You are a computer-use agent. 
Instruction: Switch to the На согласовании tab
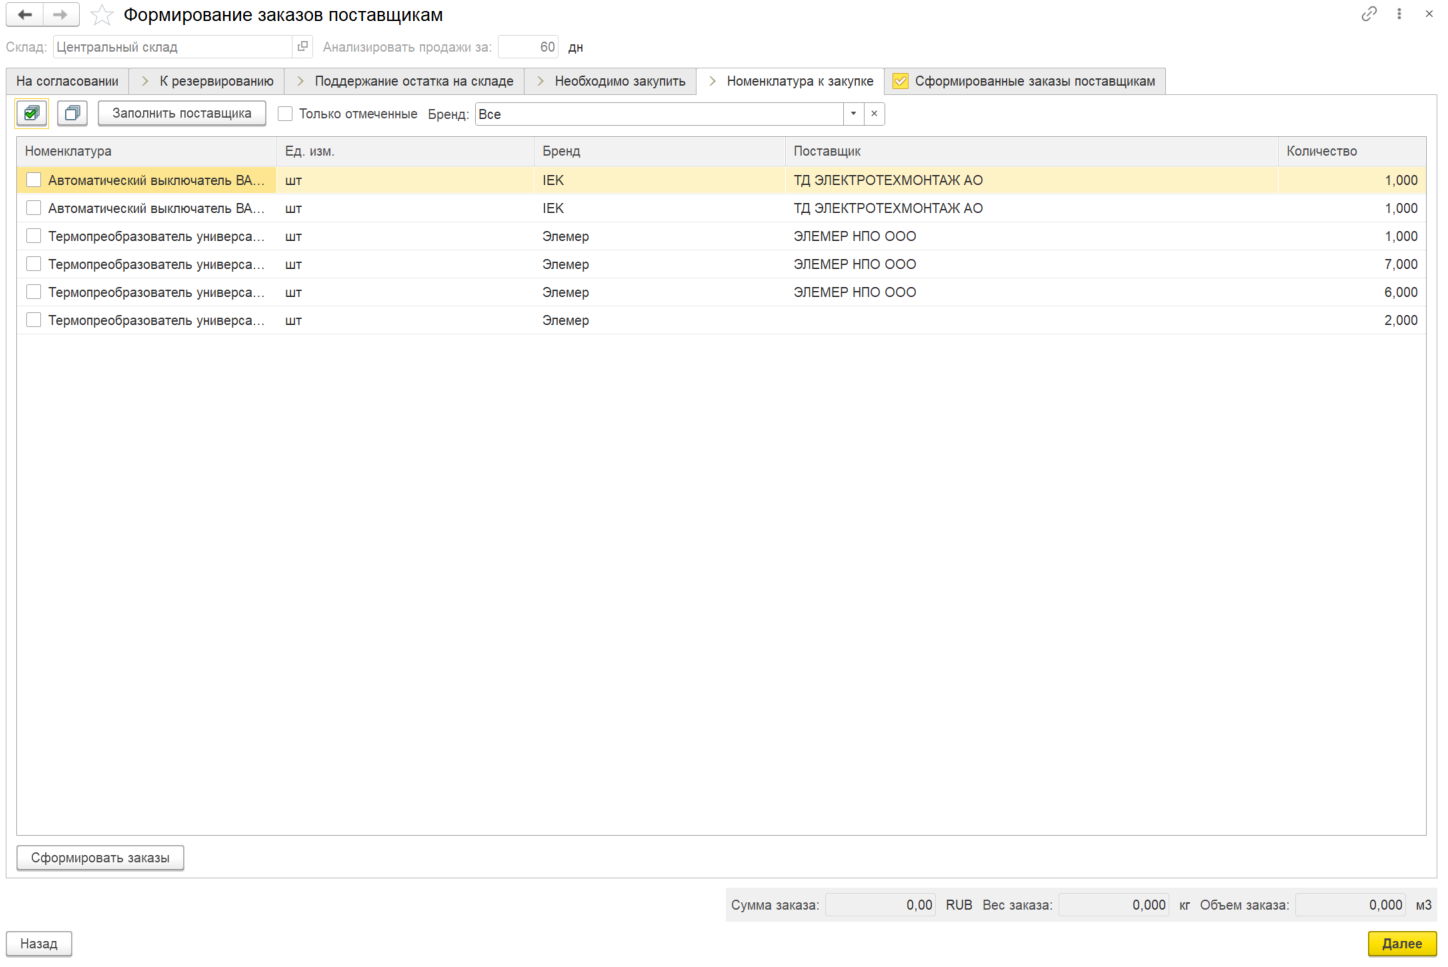pyautogui.click(x=67, y=81)
